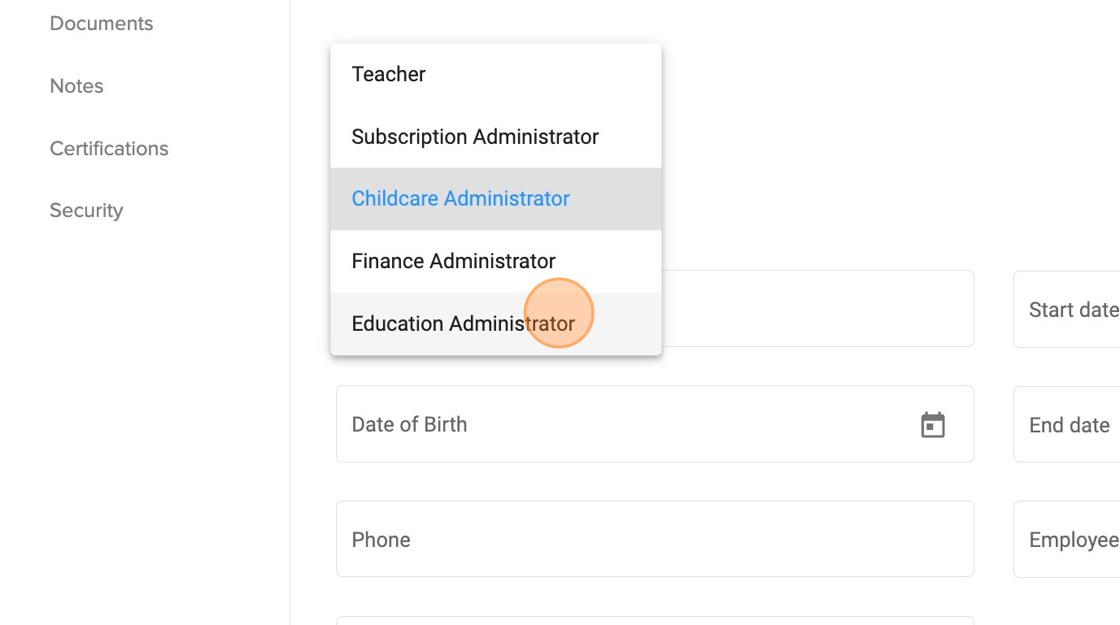Dismiss role menu by clicking blank page area
Screen dimensions: 1120x625
[x=850, y=130]
